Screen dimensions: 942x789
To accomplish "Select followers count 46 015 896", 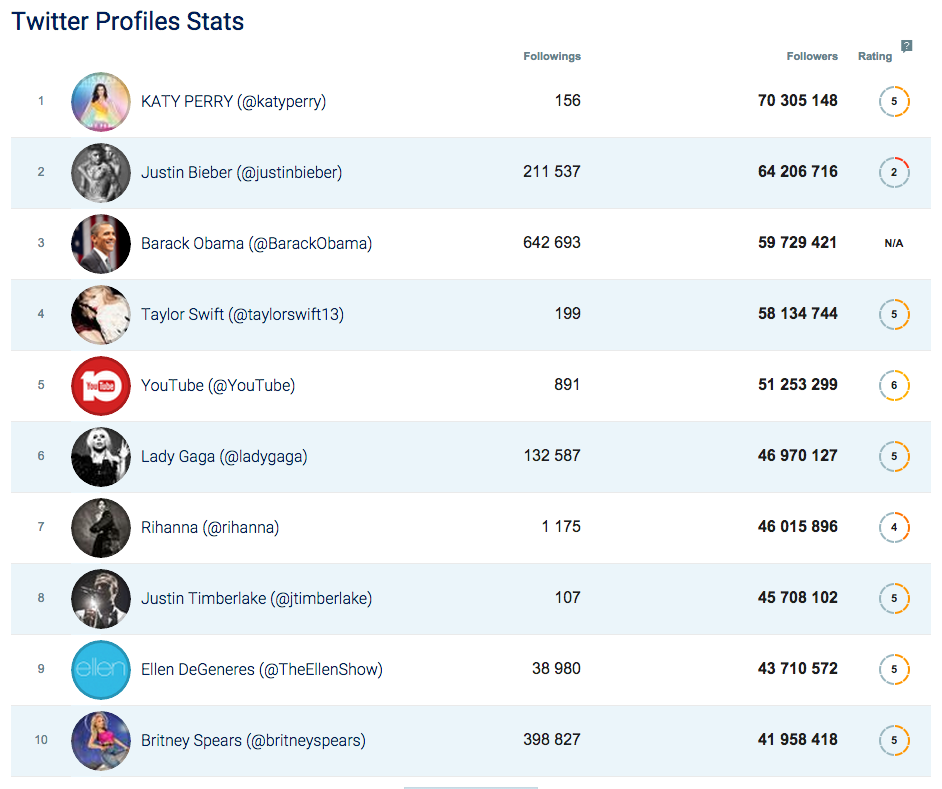I will (798, 526).
